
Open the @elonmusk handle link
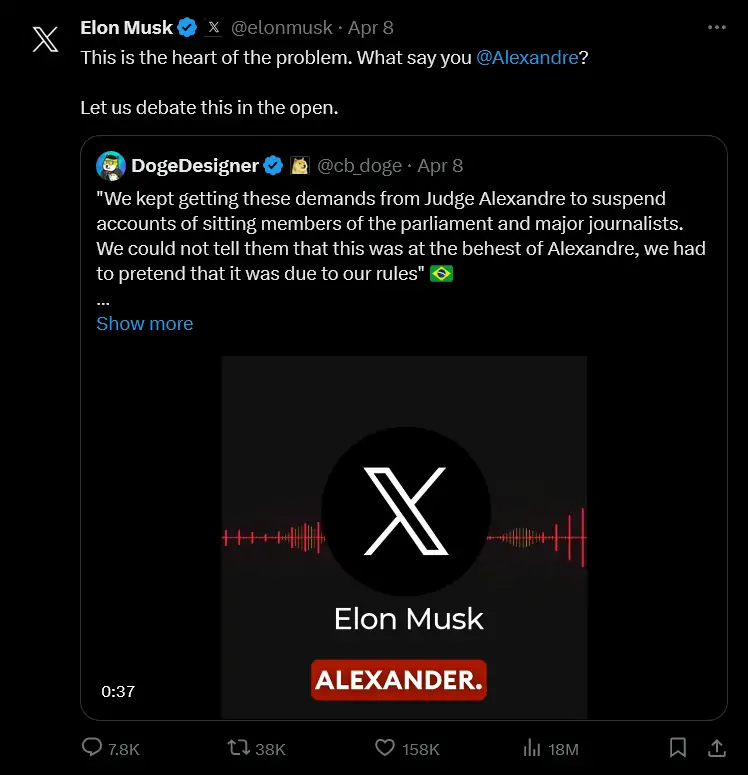(283, 29)
